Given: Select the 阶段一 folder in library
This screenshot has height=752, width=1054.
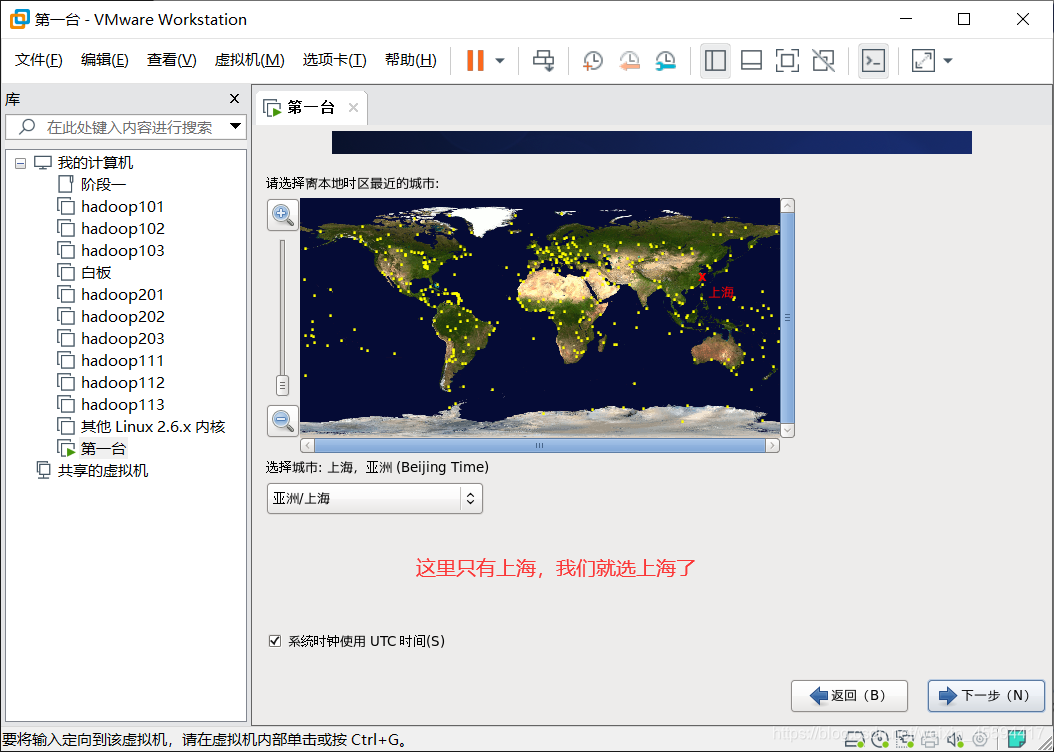Looking at the screenshot, I should point(104,184).
